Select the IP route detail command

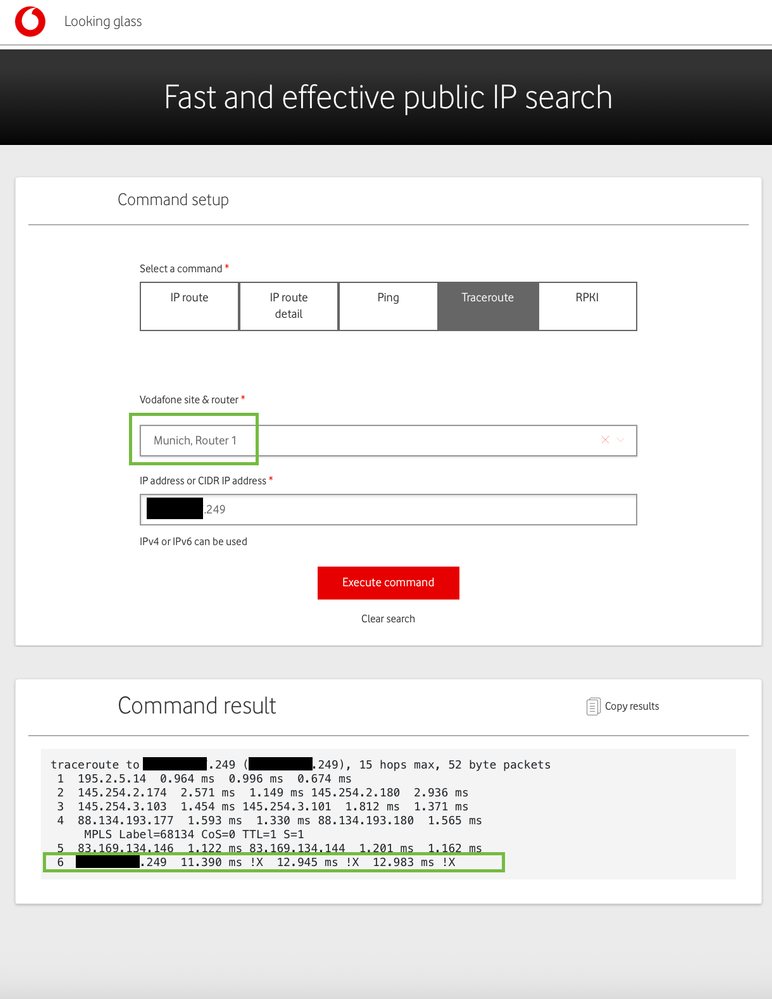[x=289, y=306]
